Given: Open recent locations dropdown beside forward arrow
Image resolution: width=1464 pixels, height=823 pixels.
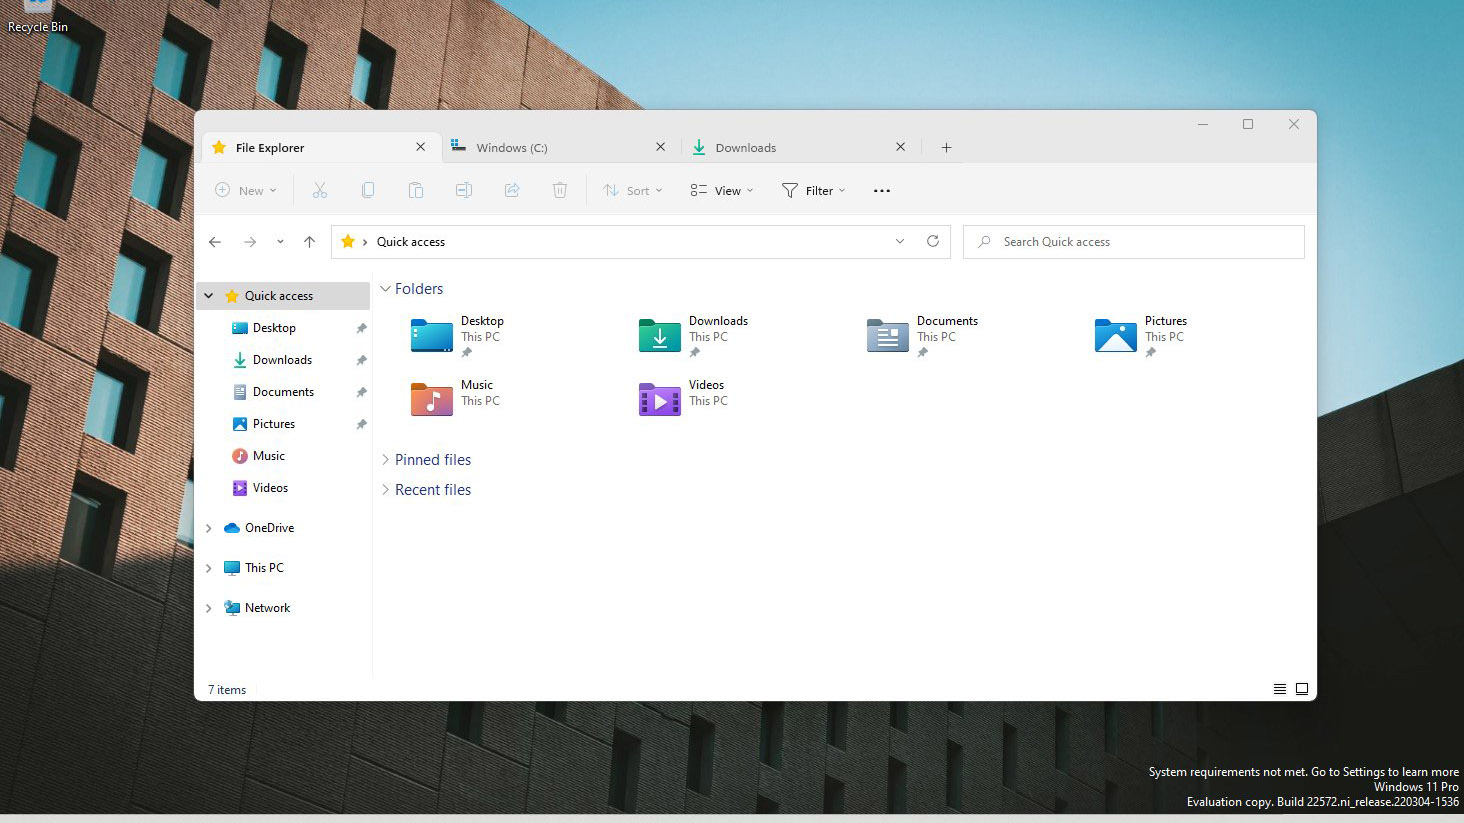Looking at the screenshot, I should (280, 242).
